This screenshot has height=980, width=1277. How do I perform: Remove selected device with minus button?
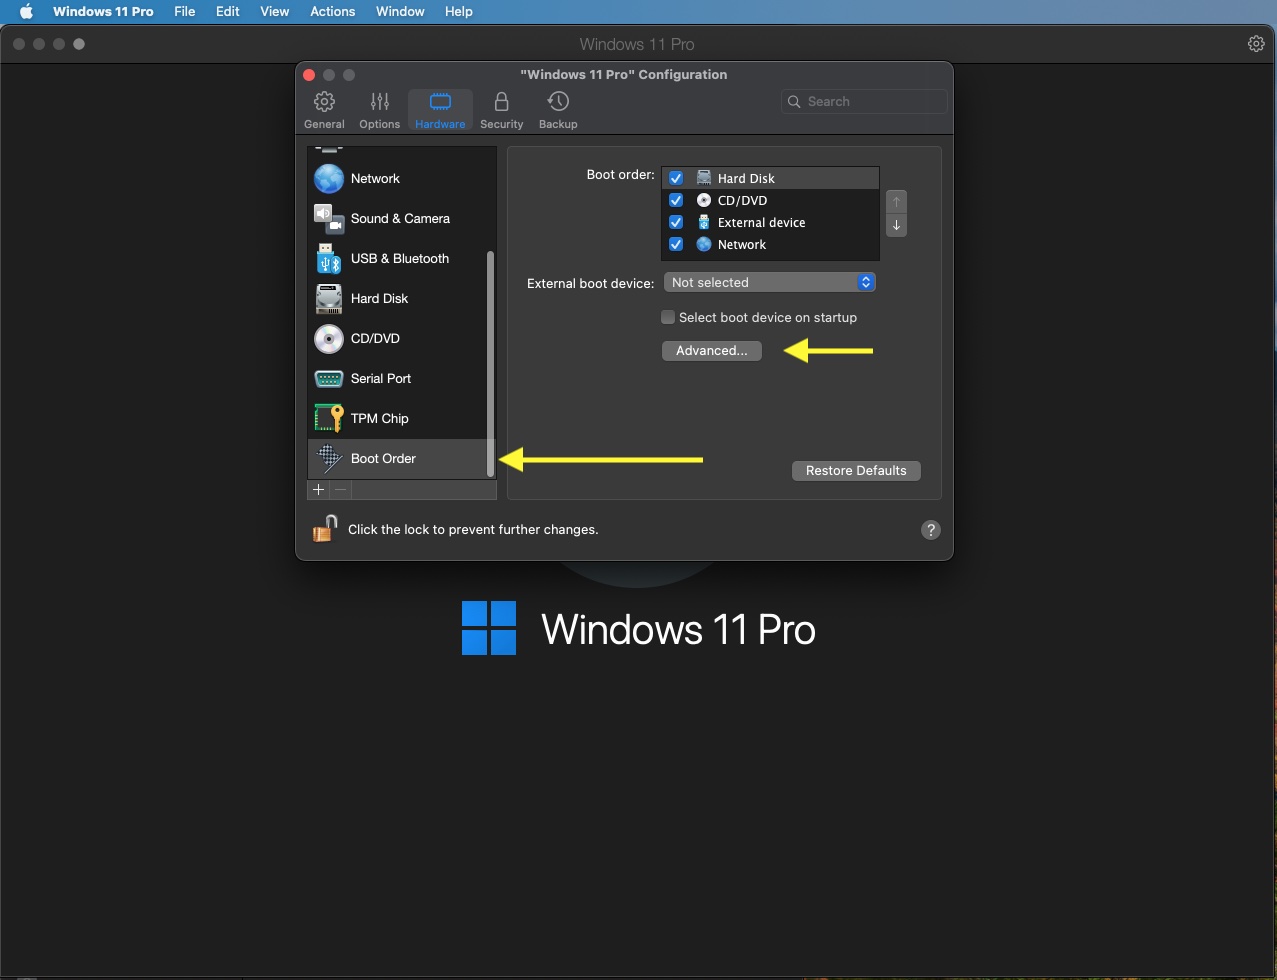[340, 489]
